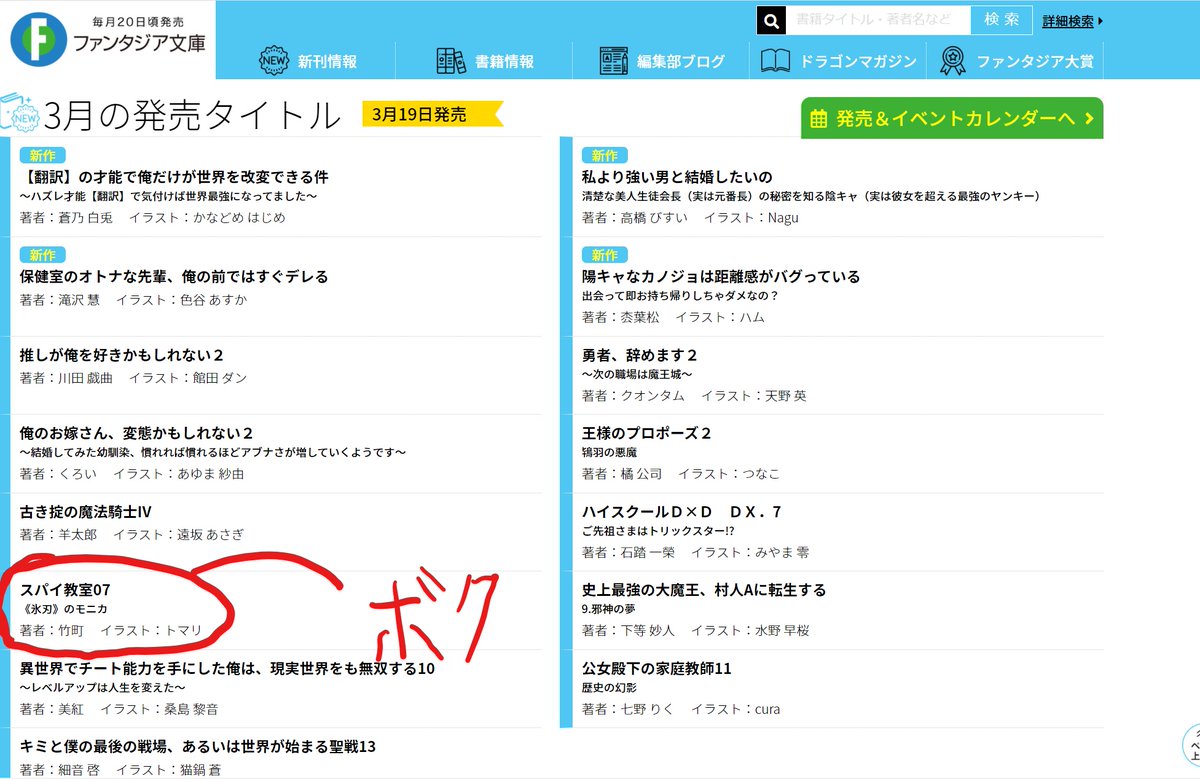Click the open-book icon beside ドラゴンマガジン
Viewport: 1200px width, 779px height.
coord(775,61)
